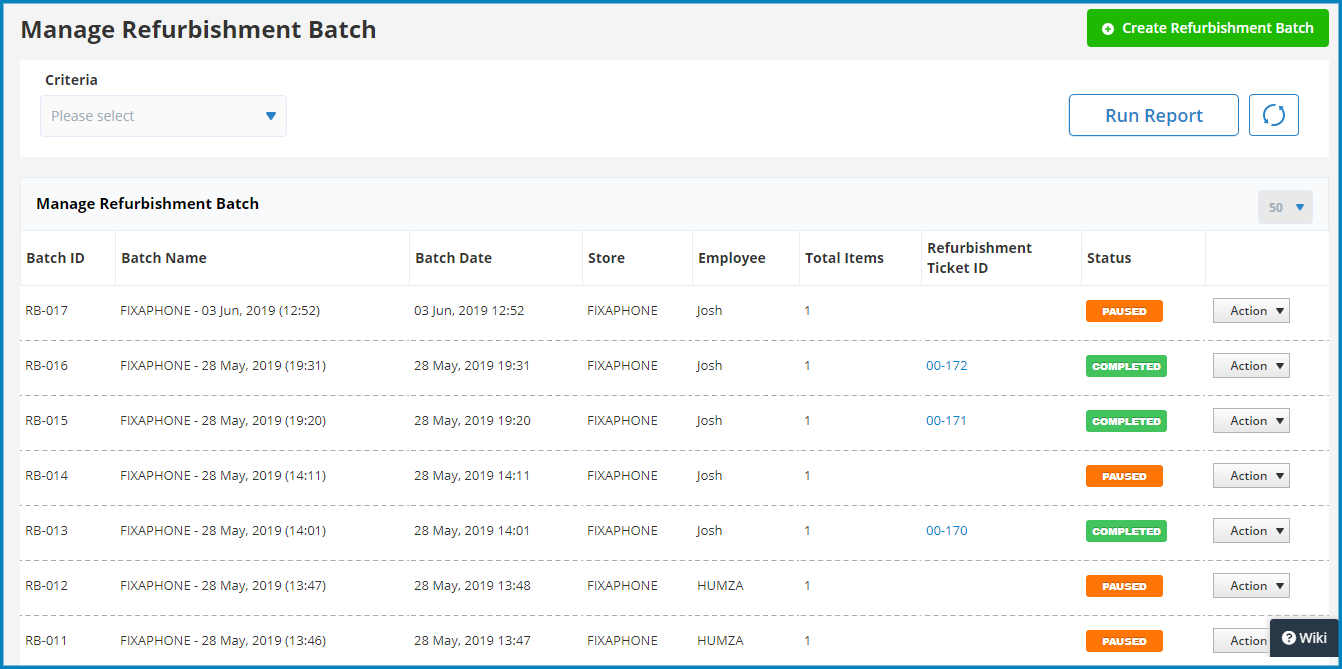1342x669 pixels.
Task: Click total items link for RB-016
Action: point(807,366)
